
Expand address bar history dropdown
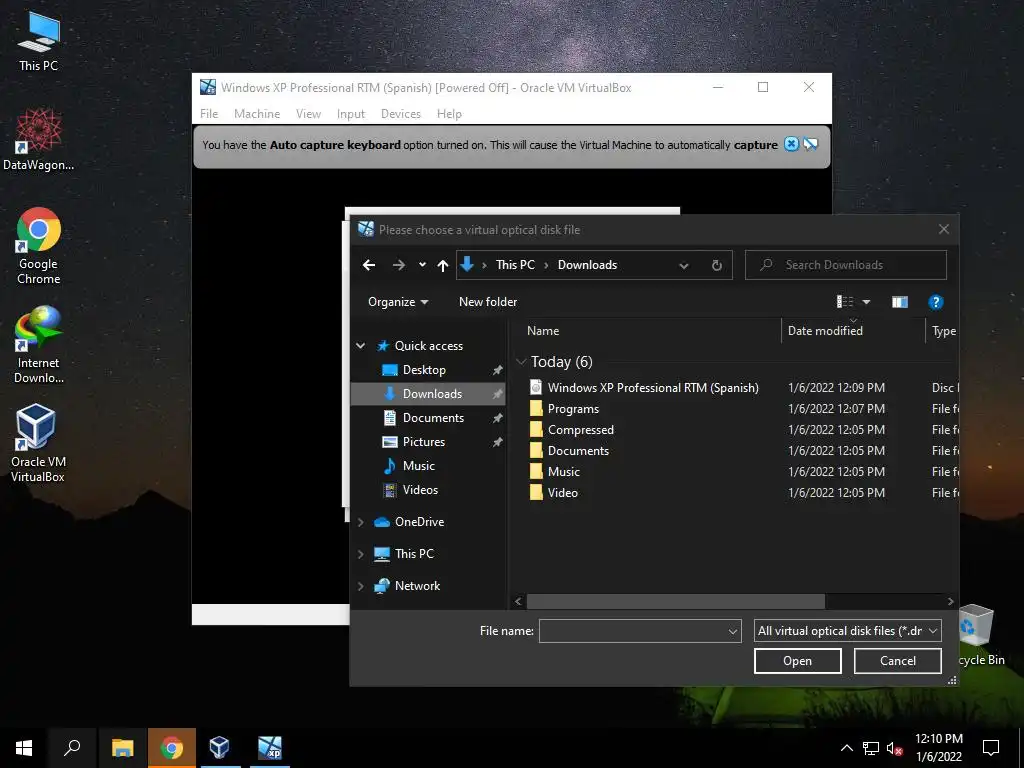pyautogui.click(x=684, y=265)
